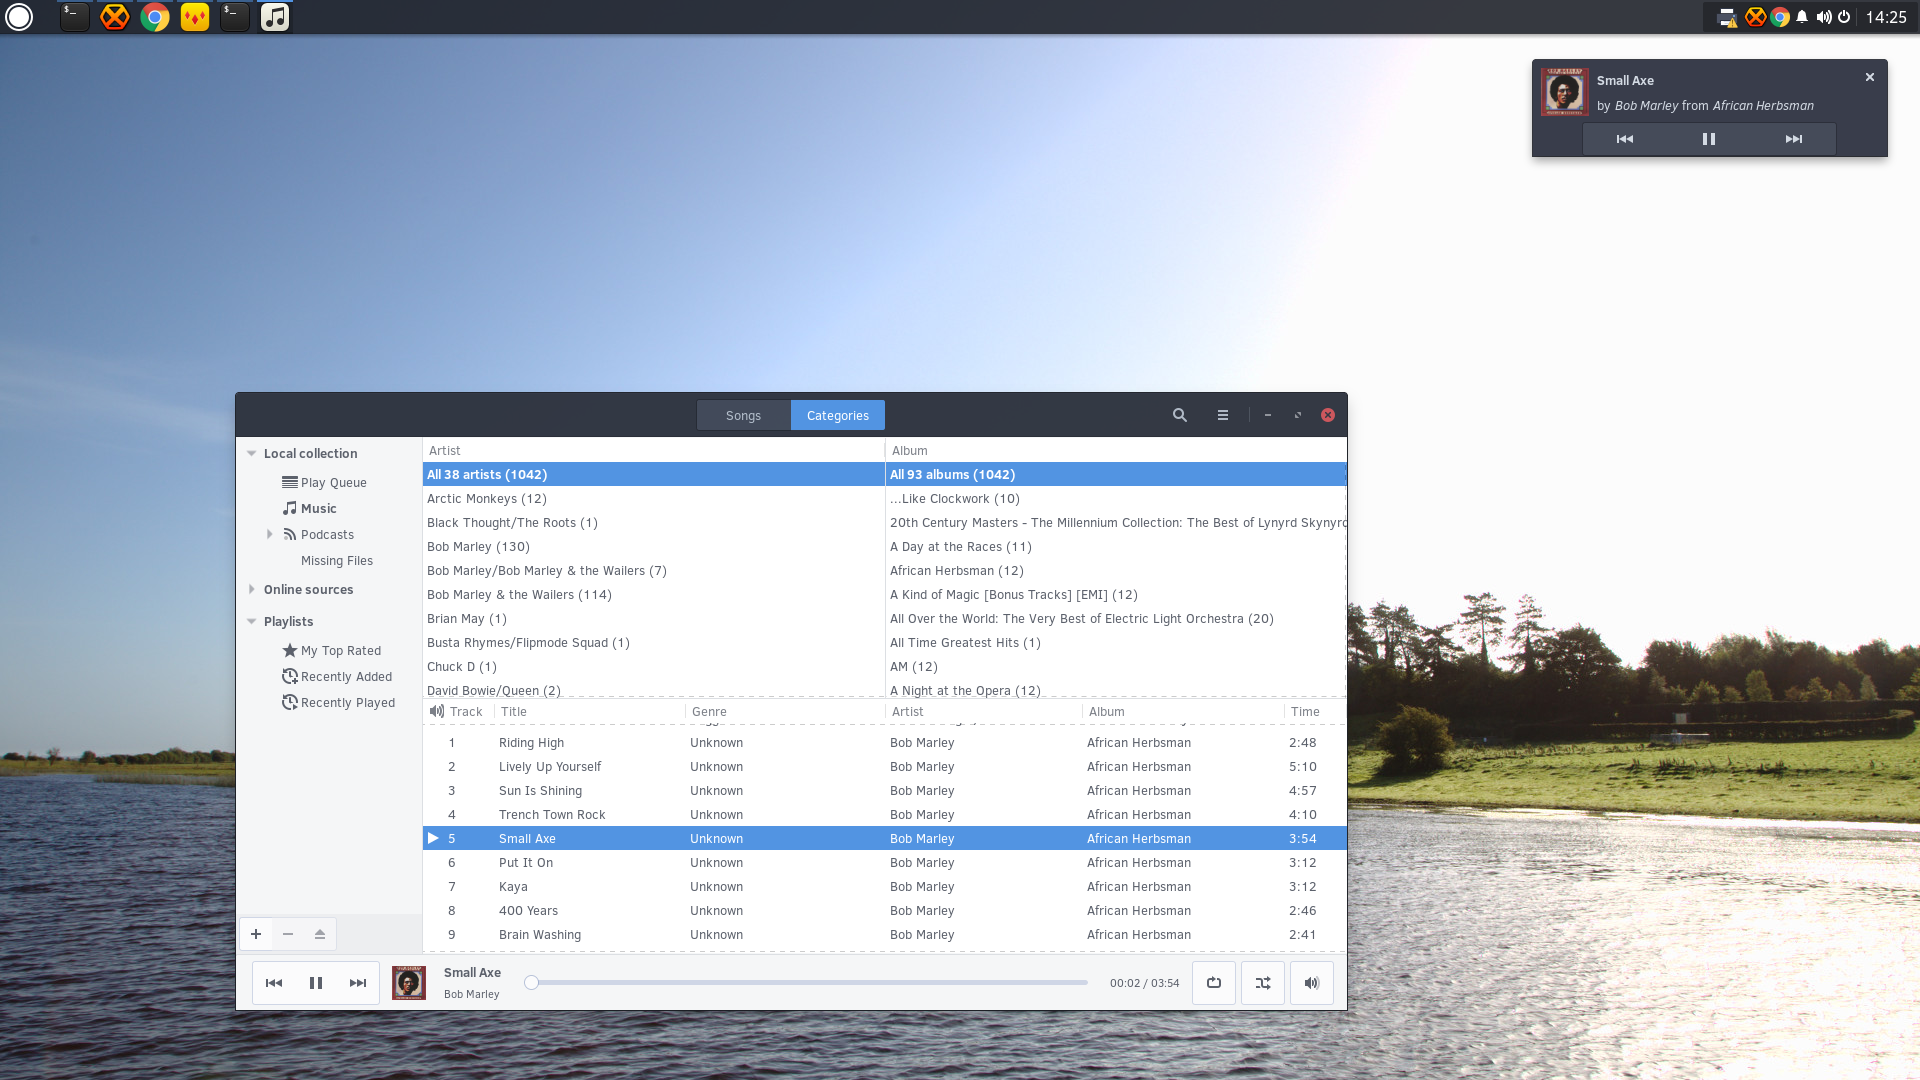The width and height of the screenshot is (1920, 1080).
Task: Select 'All 38 artists (1042)' row
Action: tap(654, 474)
